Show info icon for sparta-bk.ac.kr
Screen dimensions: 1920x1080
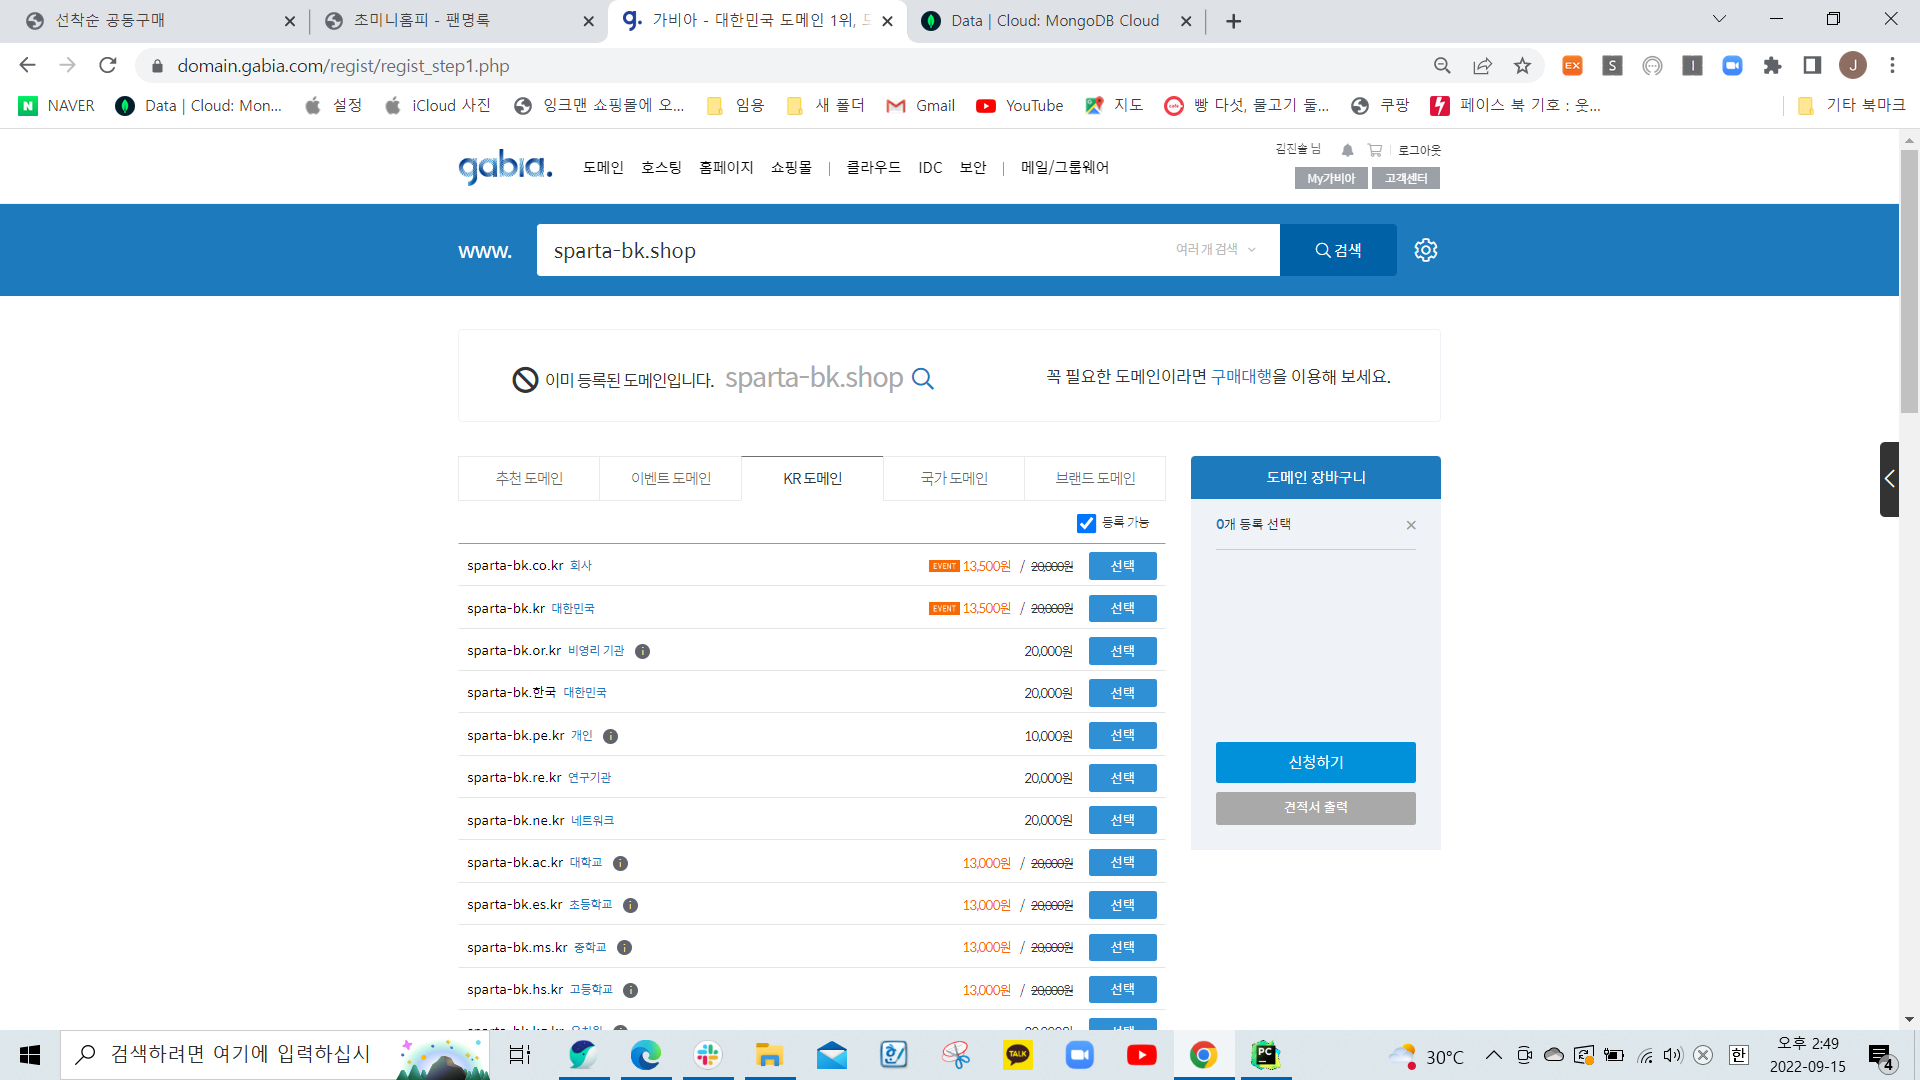[621, 864]
